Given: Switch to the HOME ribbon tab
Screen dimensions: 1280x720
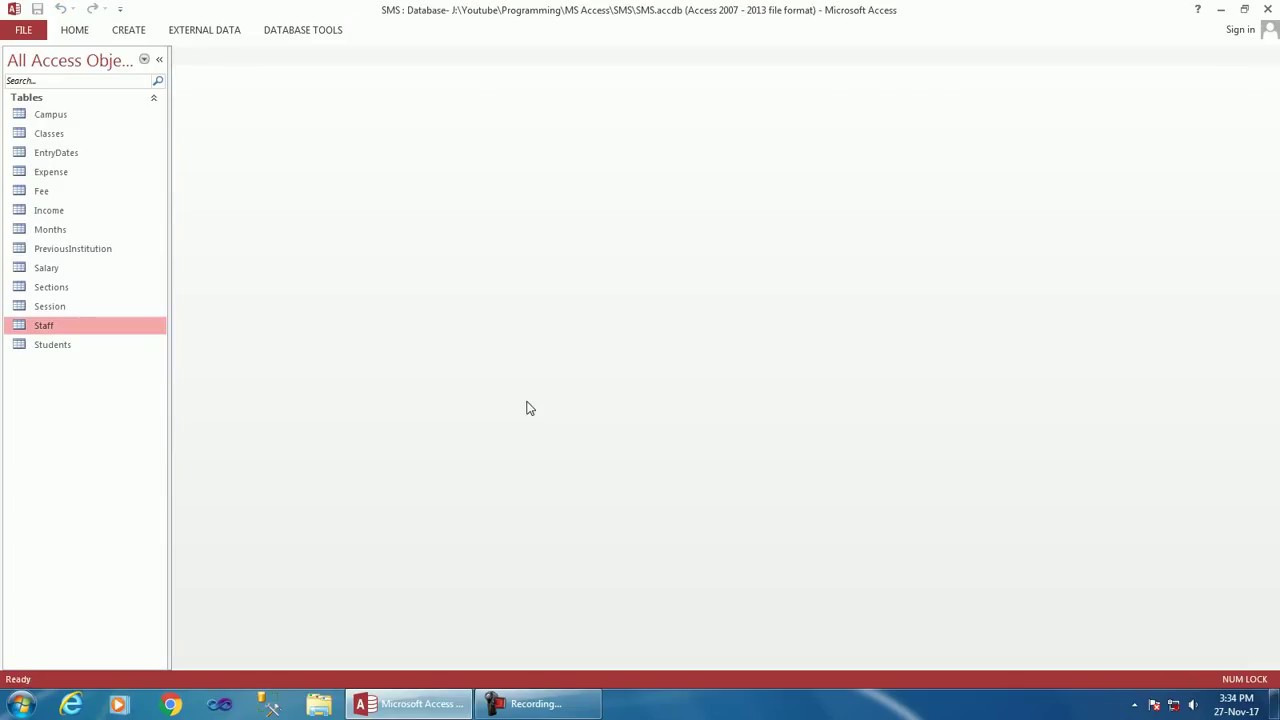Looking at the screenshot, I should click(74, 30).
